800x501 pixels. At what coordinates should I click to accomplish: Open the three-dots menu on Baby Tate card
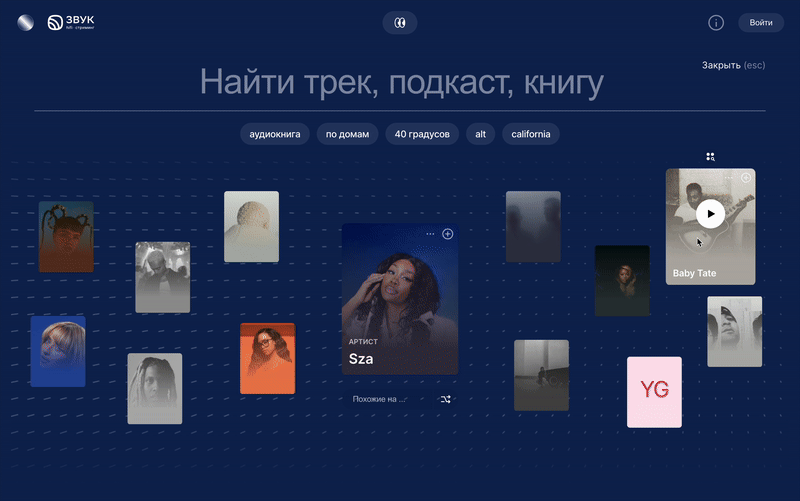(x=729, y=178)
